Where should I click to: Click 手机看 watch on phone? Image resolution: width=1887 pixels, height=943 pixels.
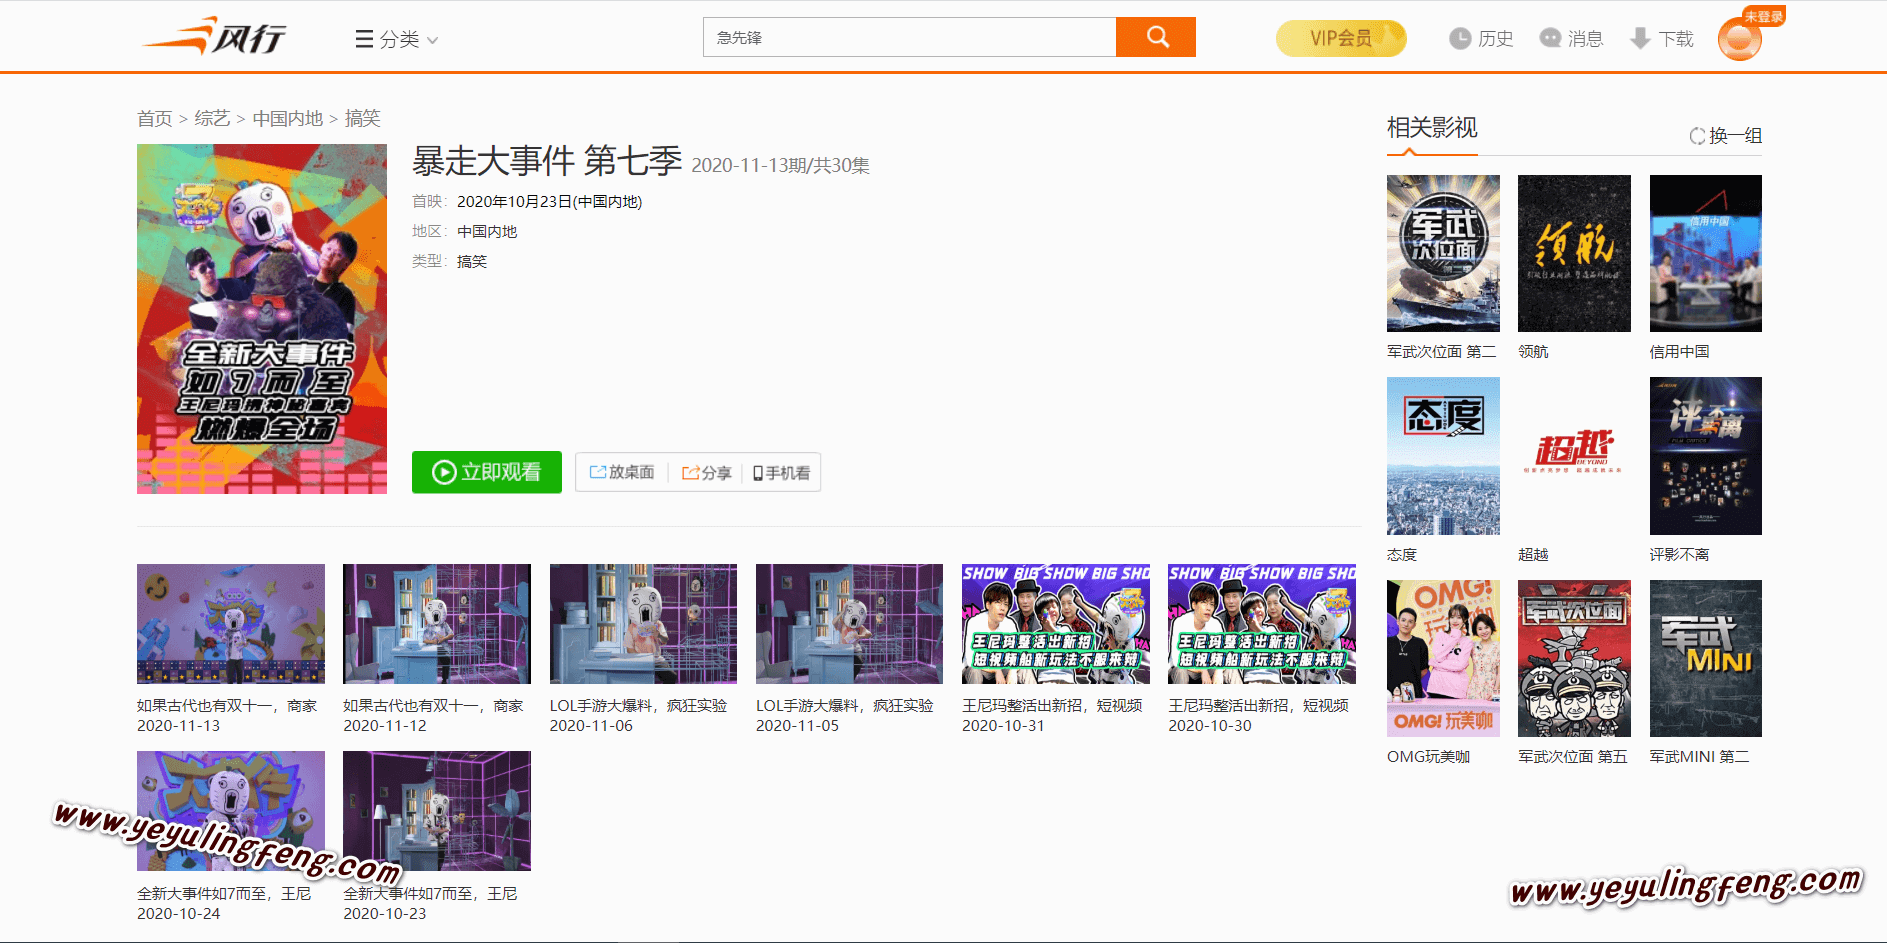(781, 472)
